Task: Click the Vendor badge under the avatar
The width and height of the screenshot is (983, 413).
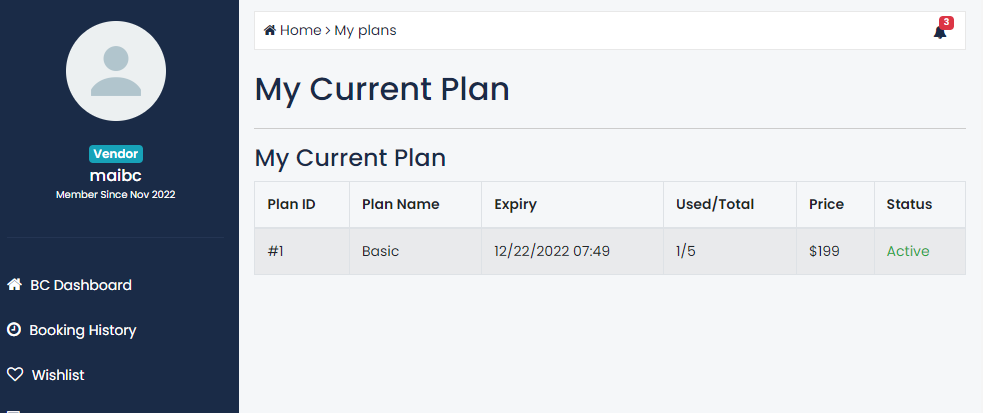Action: point(116,154)
